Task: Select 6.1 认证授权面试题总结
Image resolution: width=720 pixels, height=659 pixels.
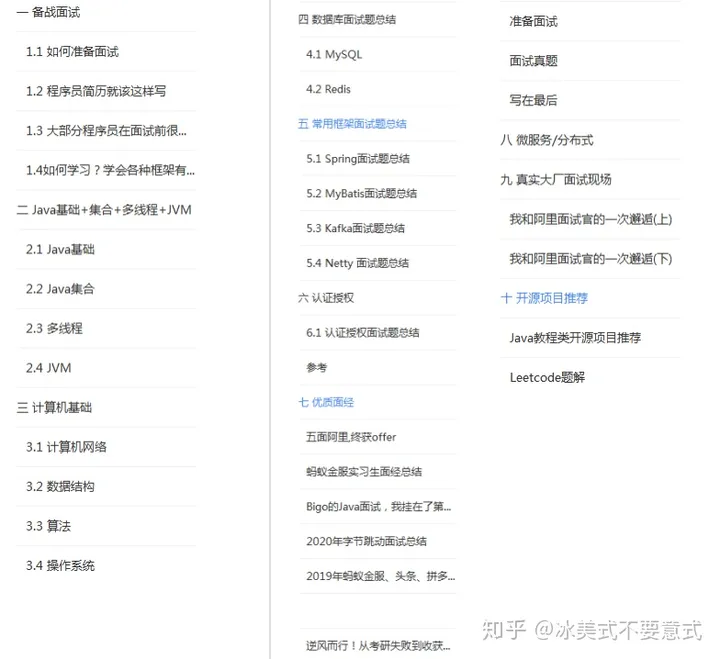Action: pos(363,333)
